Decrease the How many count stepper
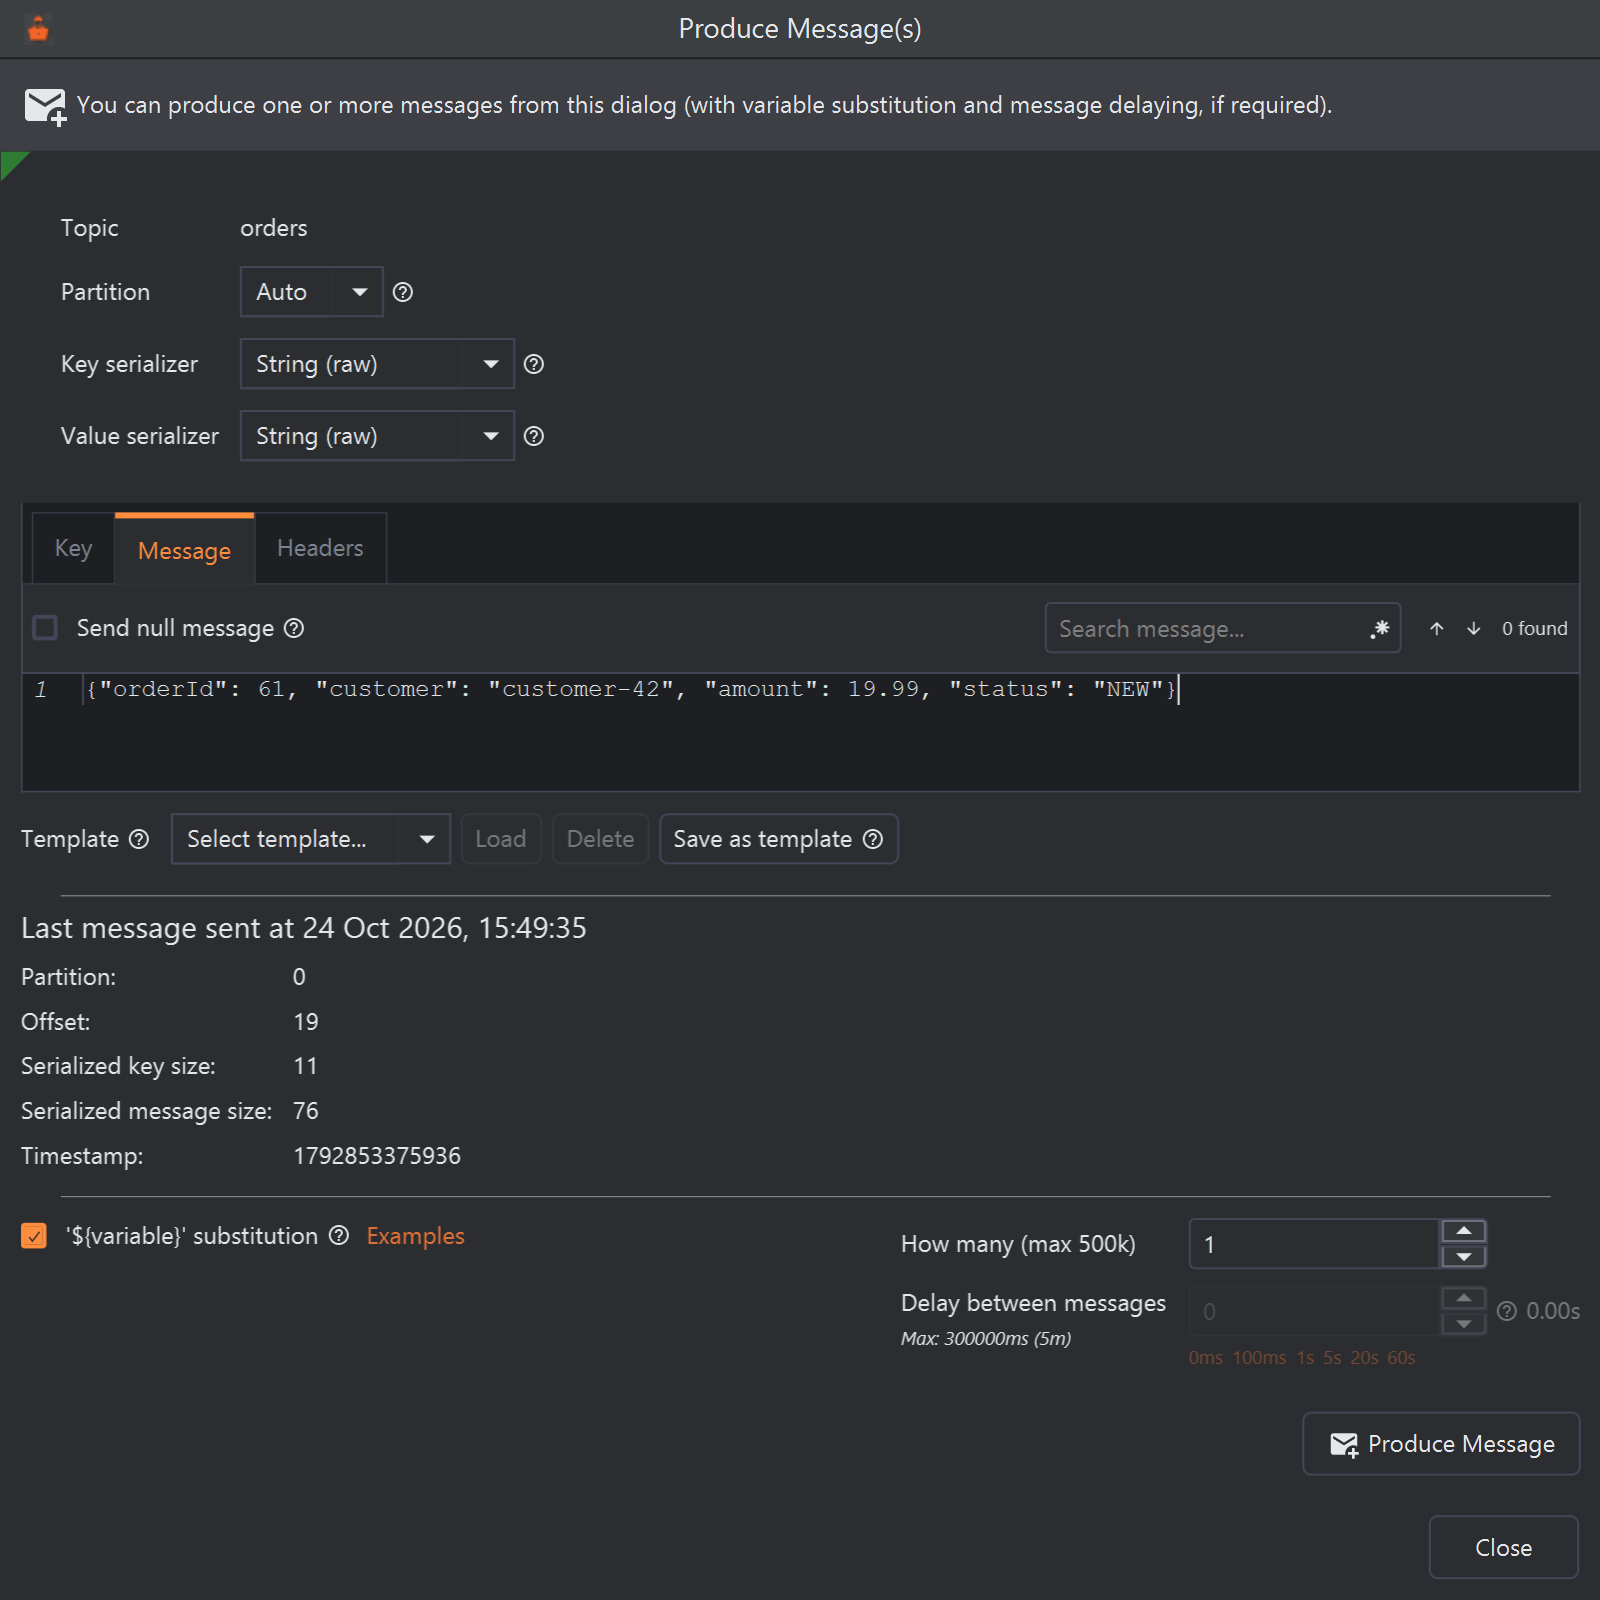 [x=1464, y=1257]
